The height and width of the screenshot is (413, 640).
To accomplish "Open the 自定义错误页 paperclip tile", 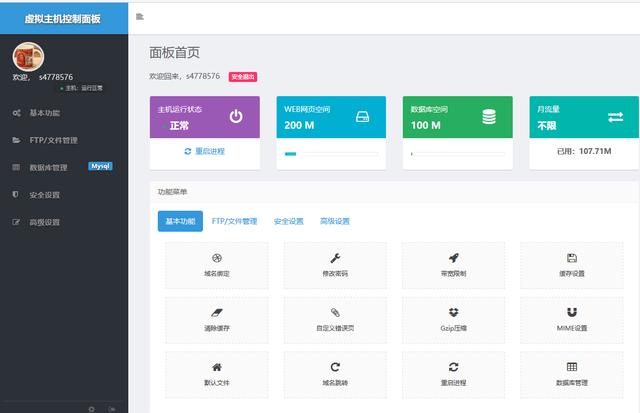I will 335,320.
